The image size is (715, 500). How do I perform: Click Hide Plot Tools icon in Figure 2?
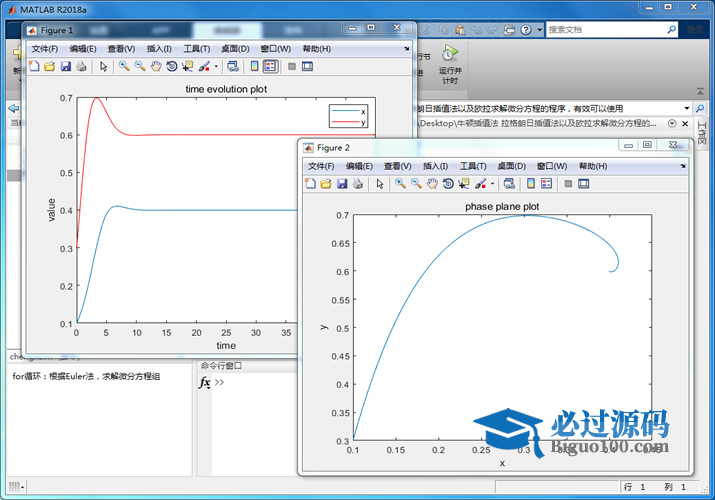point(568,184)
